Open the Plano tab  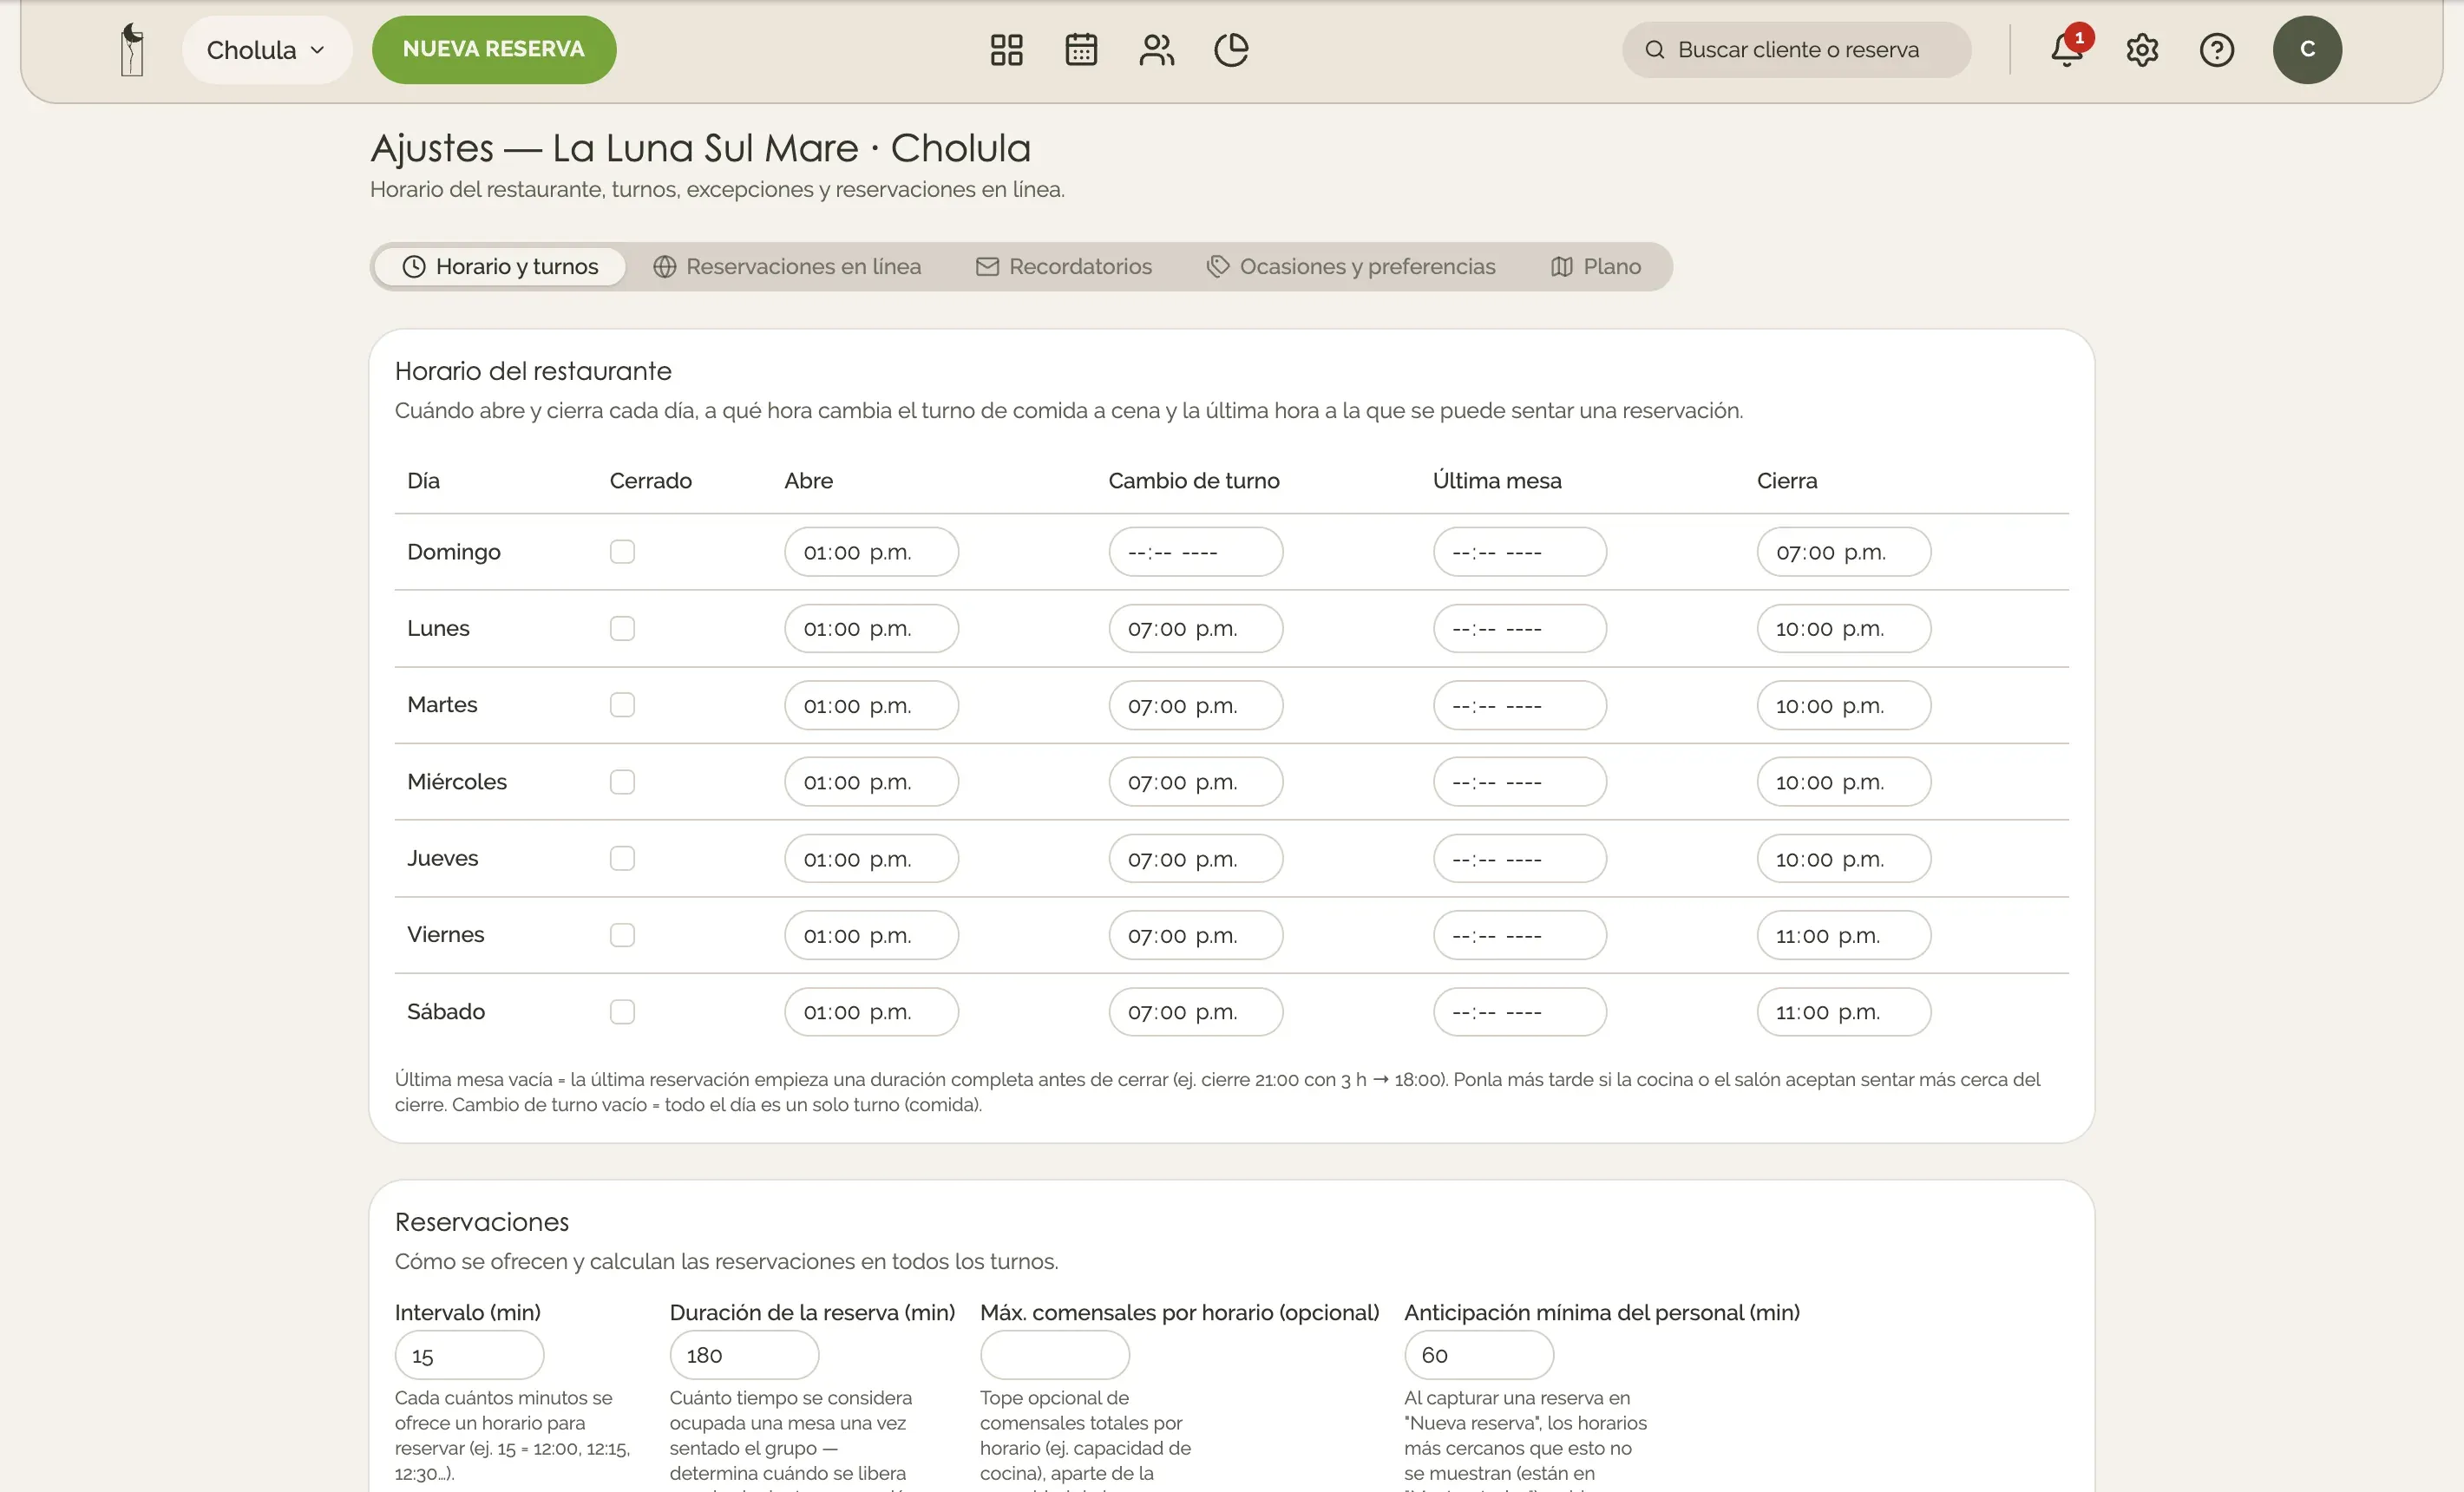coord(1596,266)
